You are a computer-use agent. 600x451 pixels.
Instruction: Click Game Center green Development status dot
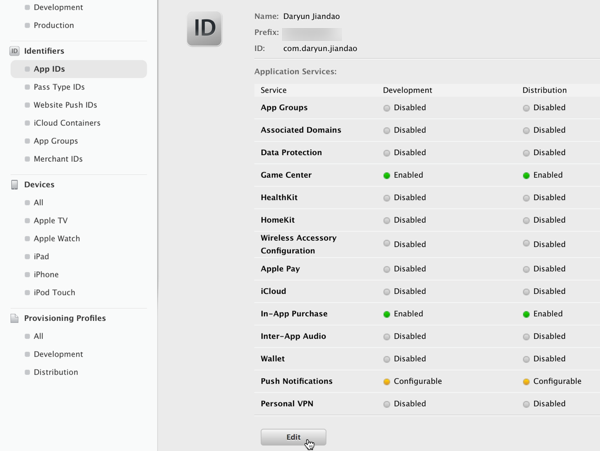387,176
